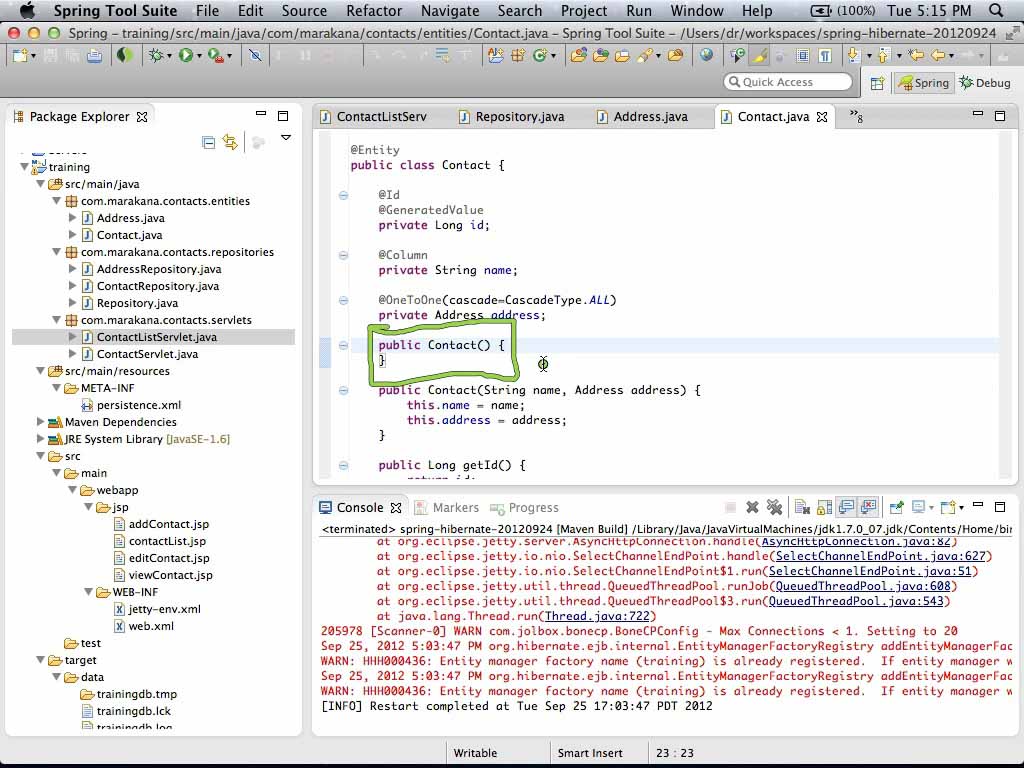
Task: Open the Package Explorer View Menu
Action: pyautogui.click(x=285, y=138)
